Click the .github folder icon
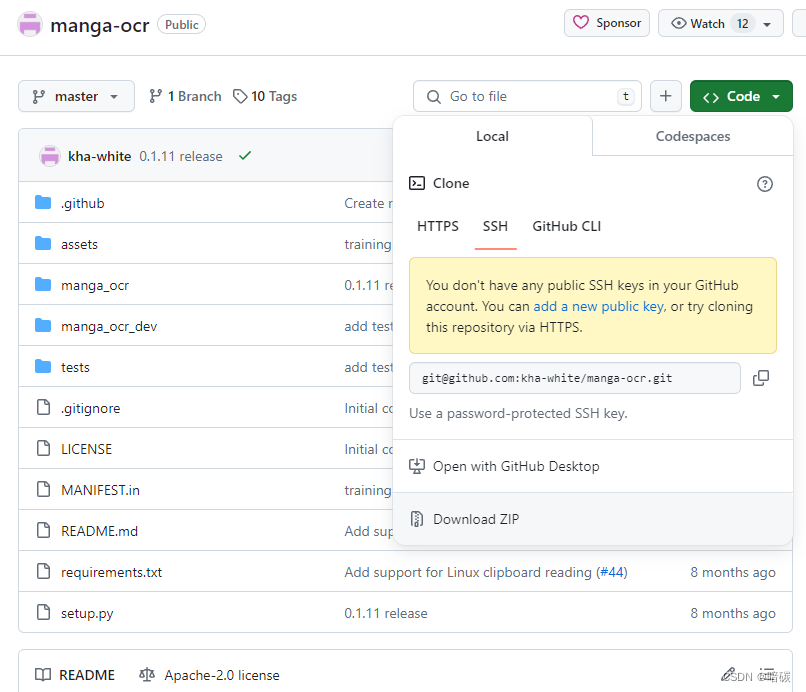The image size is (806, 692). point(43,203)
